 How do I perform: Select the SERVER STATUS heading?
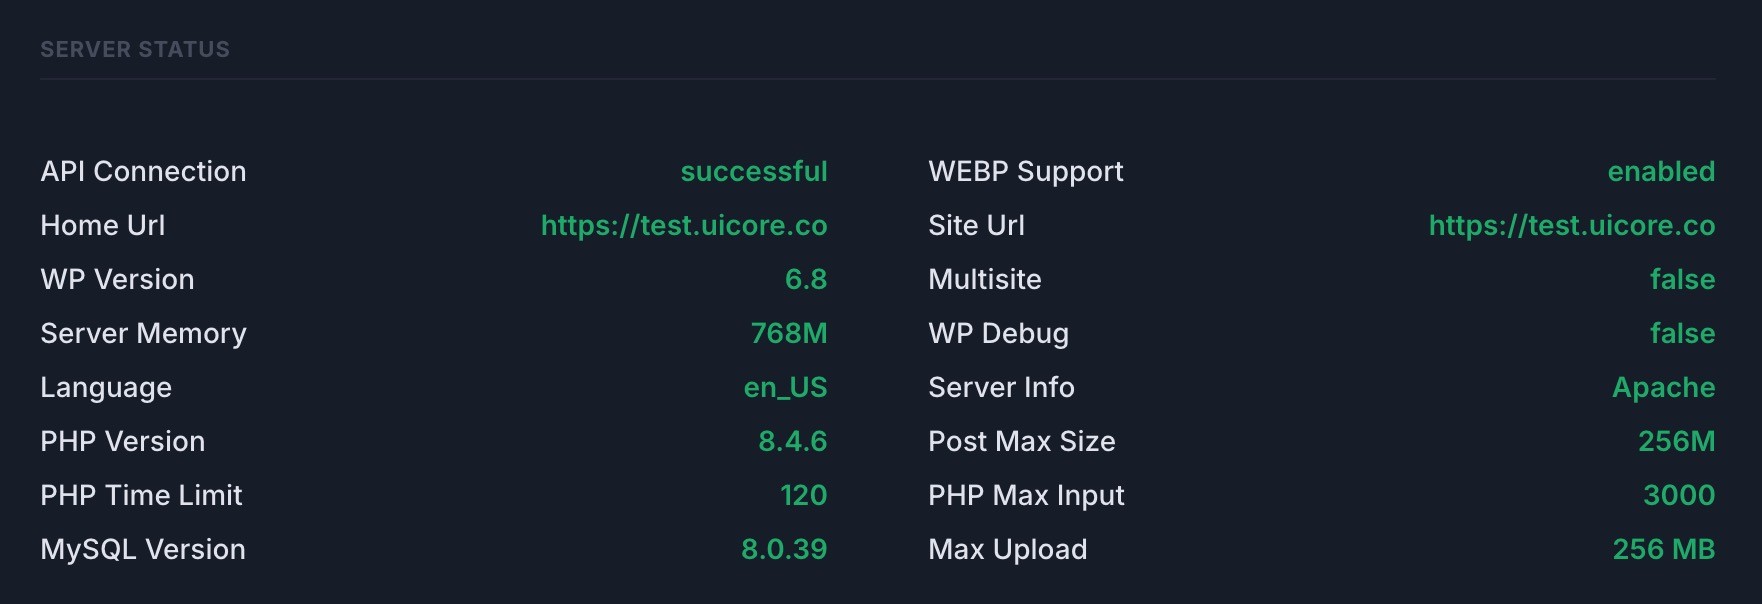(x=135, y=49)
